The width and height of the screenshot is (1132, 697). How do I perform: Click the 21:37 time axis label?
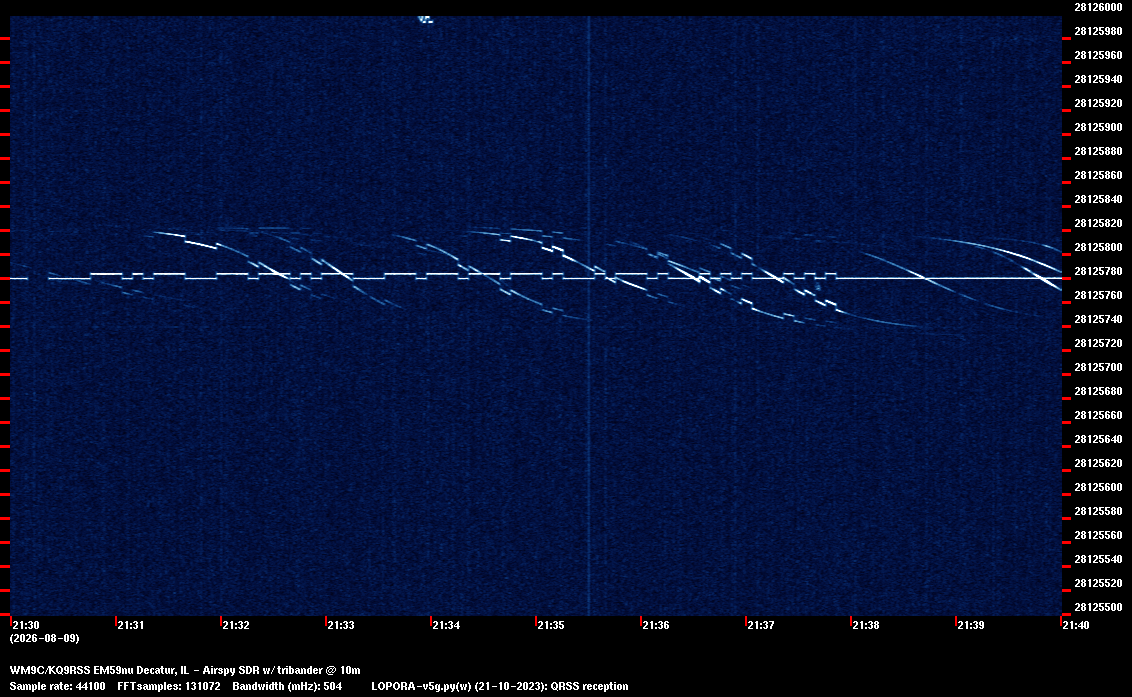point(761,625)
